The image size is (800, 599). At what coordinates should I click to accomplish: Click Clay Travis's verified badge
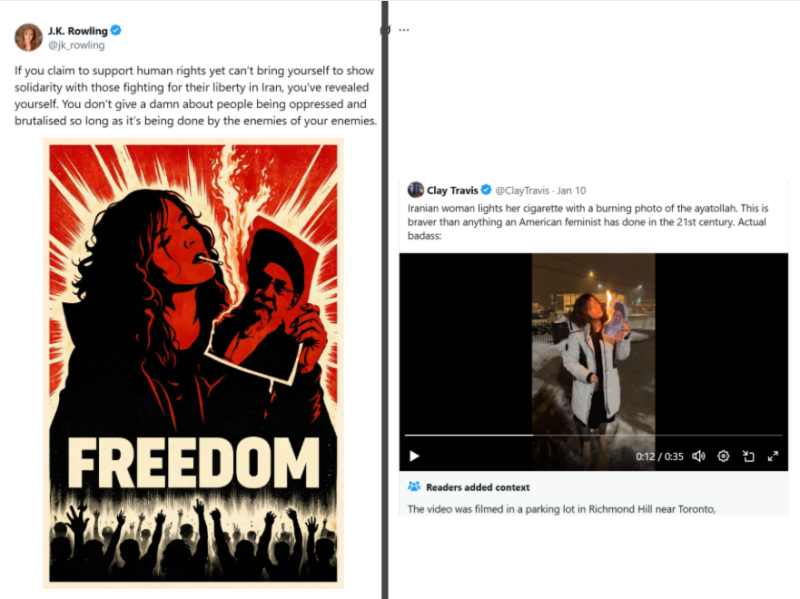click(x=486, y=190)
